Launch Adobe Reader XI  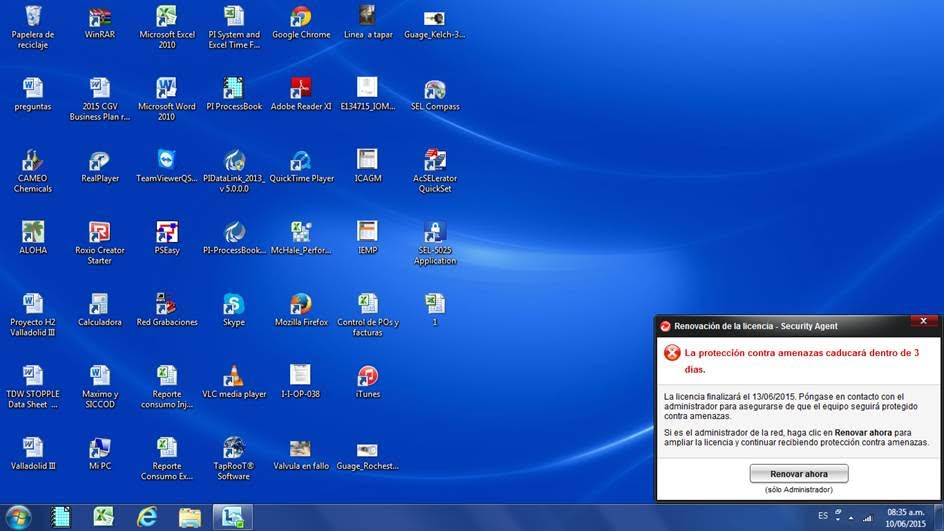tap(301, 95)
